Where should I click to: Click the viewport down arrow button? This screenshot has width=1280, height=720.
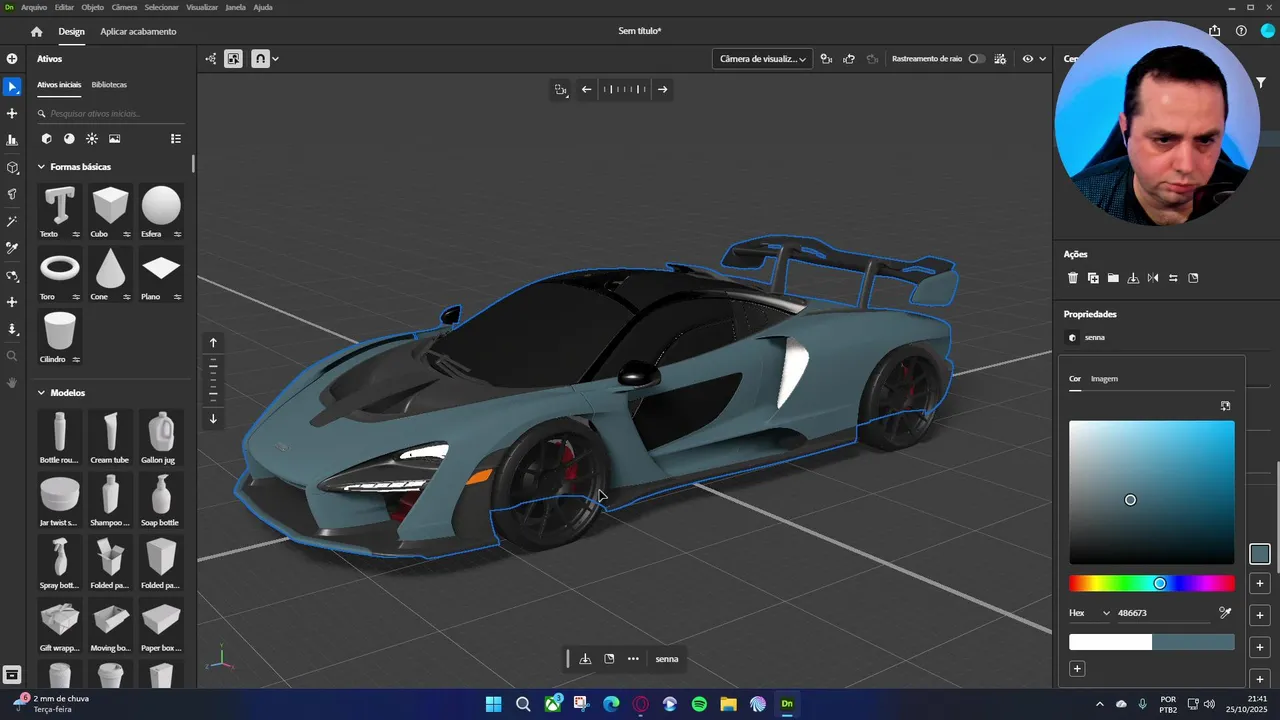tap(213, 418)
